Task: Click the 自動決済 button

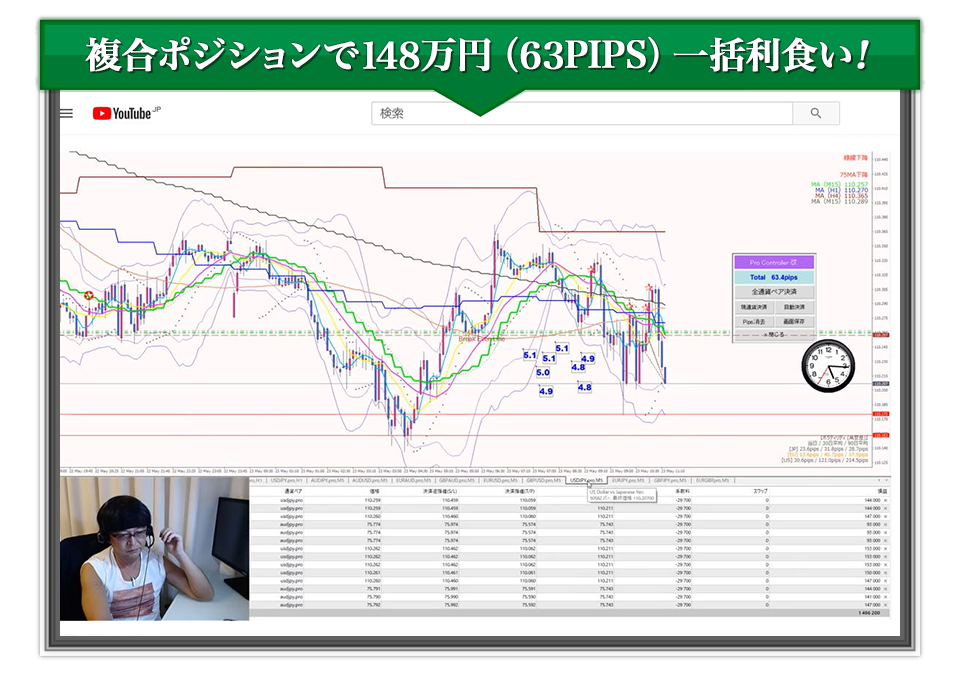Action: pyautogui.click(x=794, y=307)
